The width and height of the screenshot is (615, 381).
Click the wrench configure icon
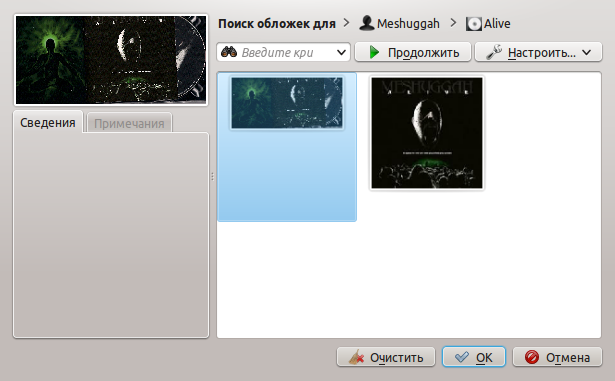click(494, 52)
